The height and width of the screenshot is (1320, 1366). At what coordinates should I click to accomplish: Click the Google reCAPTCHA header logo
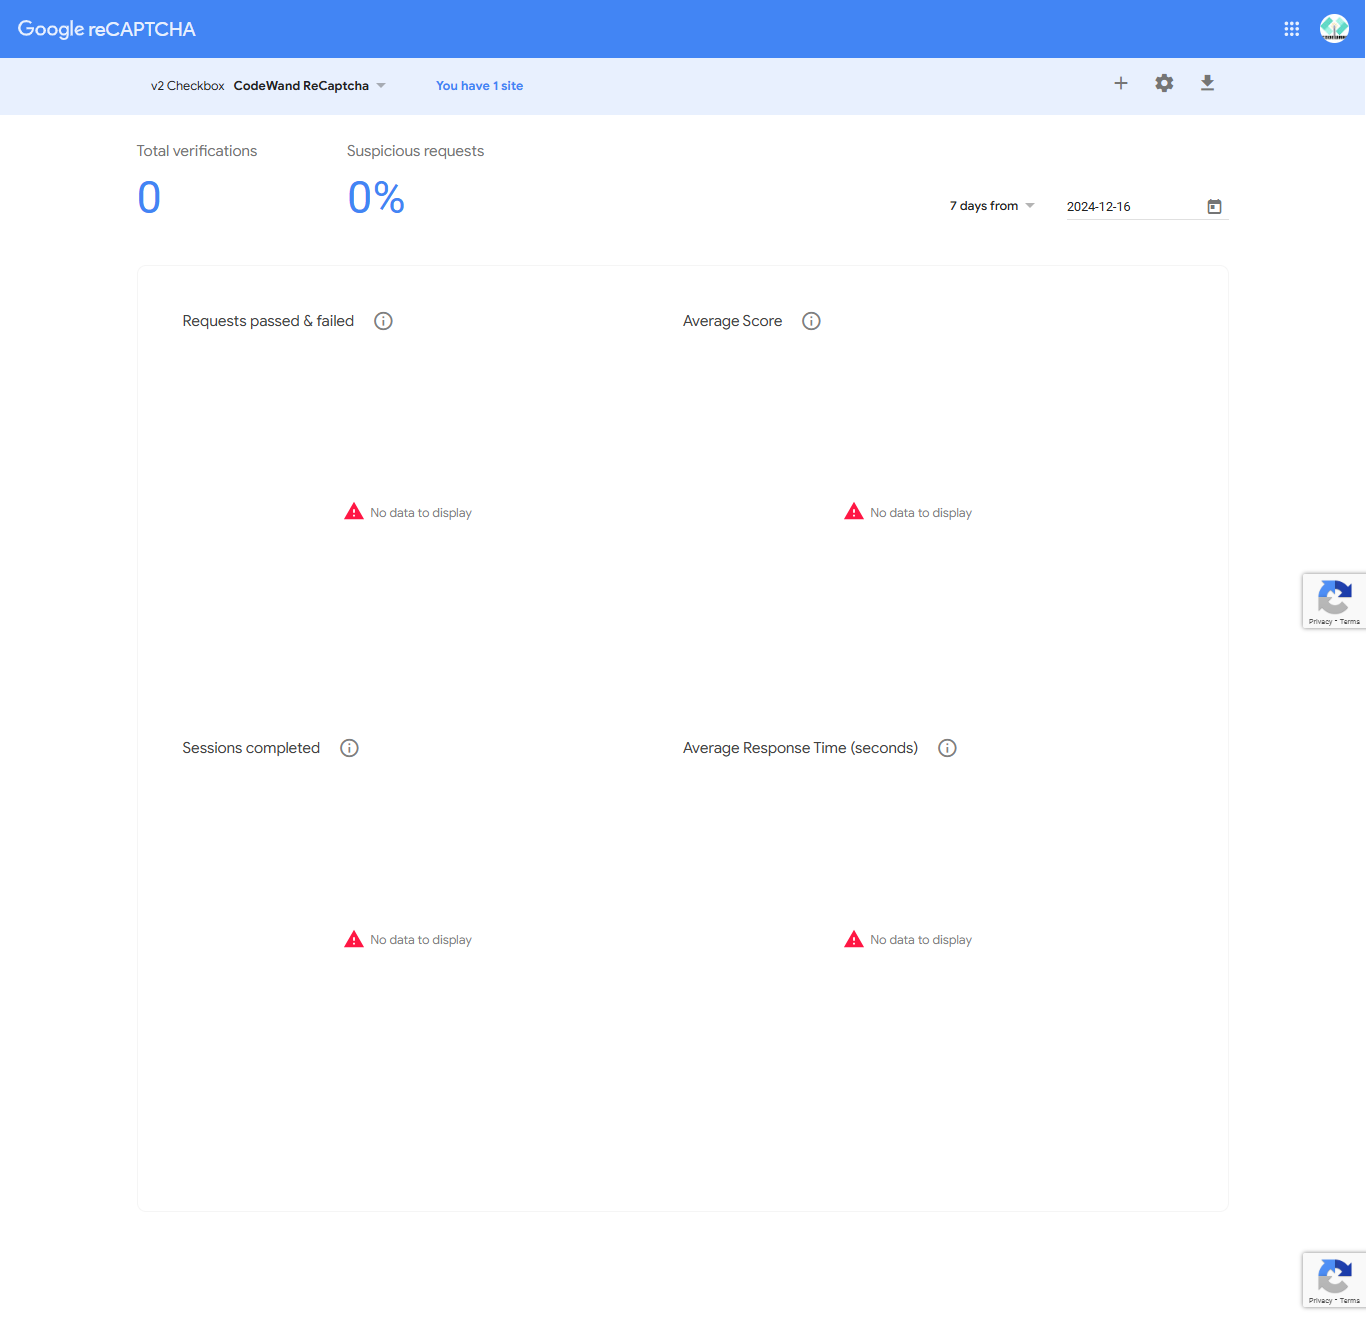107,29
